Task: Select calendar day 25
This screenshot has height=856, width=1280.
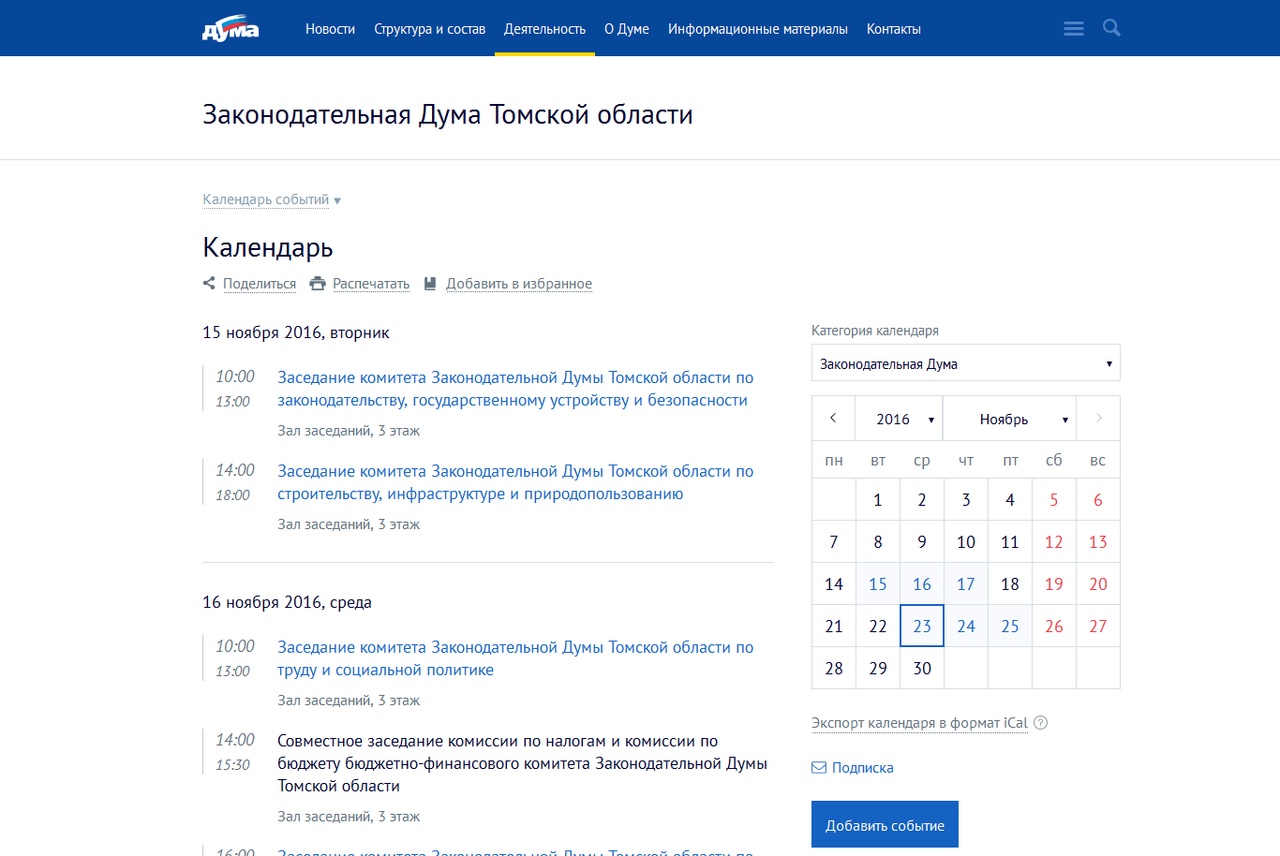Action: point(1010,626)
